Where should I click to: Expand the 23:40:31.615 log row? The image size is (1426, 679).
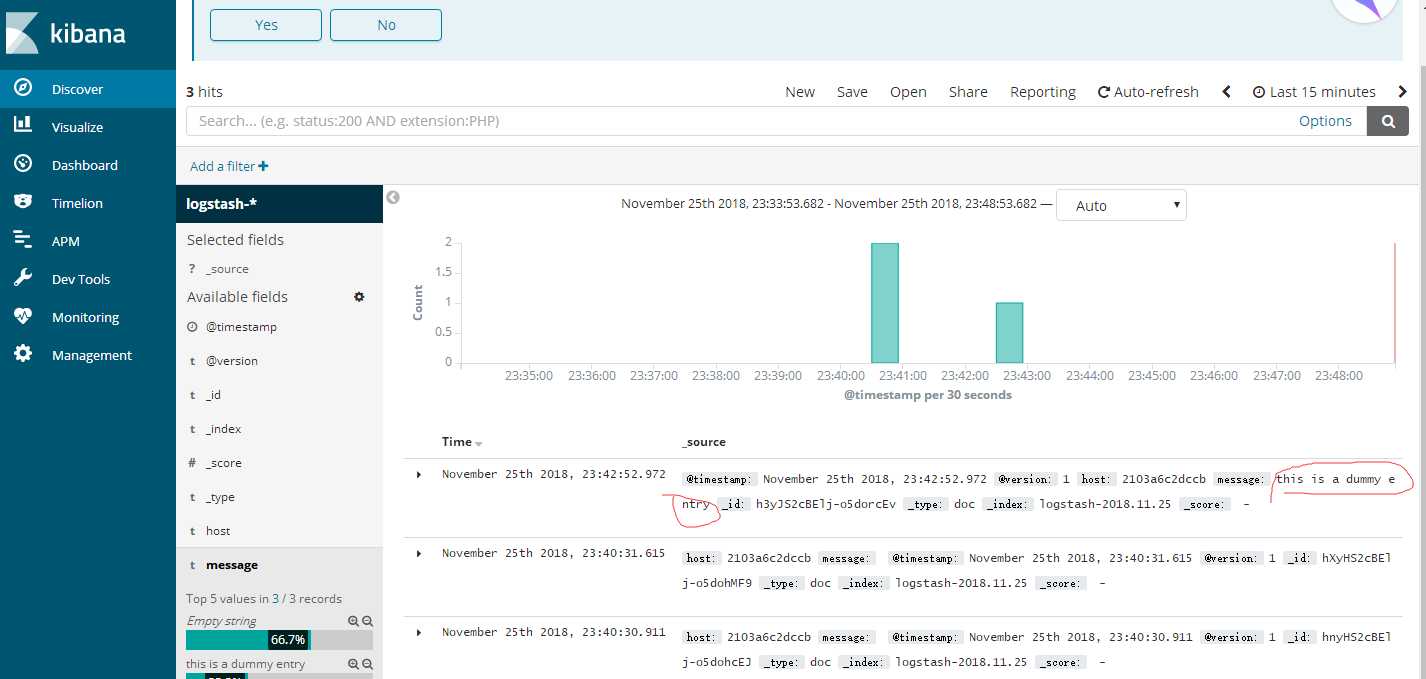click(418, 553)
